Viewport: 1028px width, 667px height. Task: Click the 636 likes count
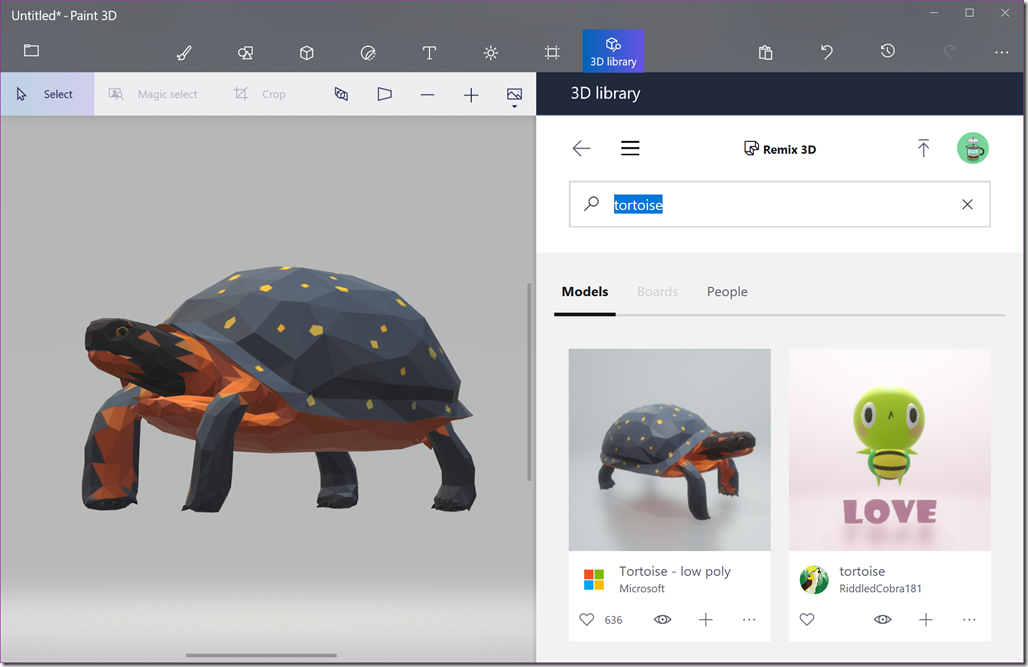point(614,620)
